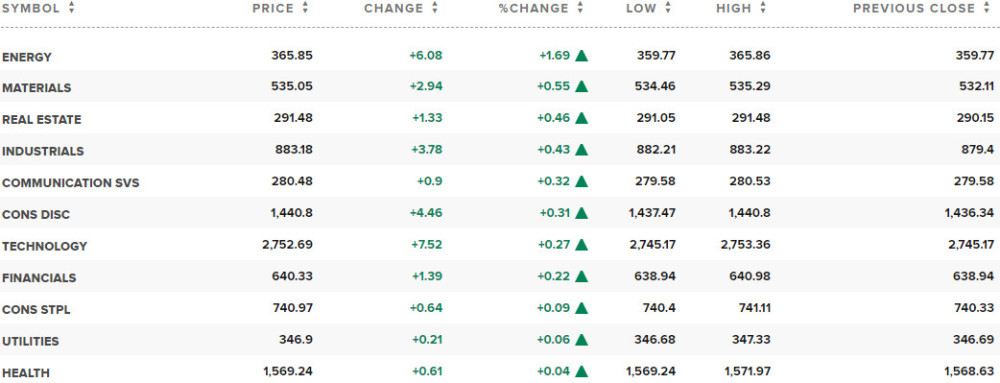Select the TECHNOLOGY symbol

pos(44,246)
